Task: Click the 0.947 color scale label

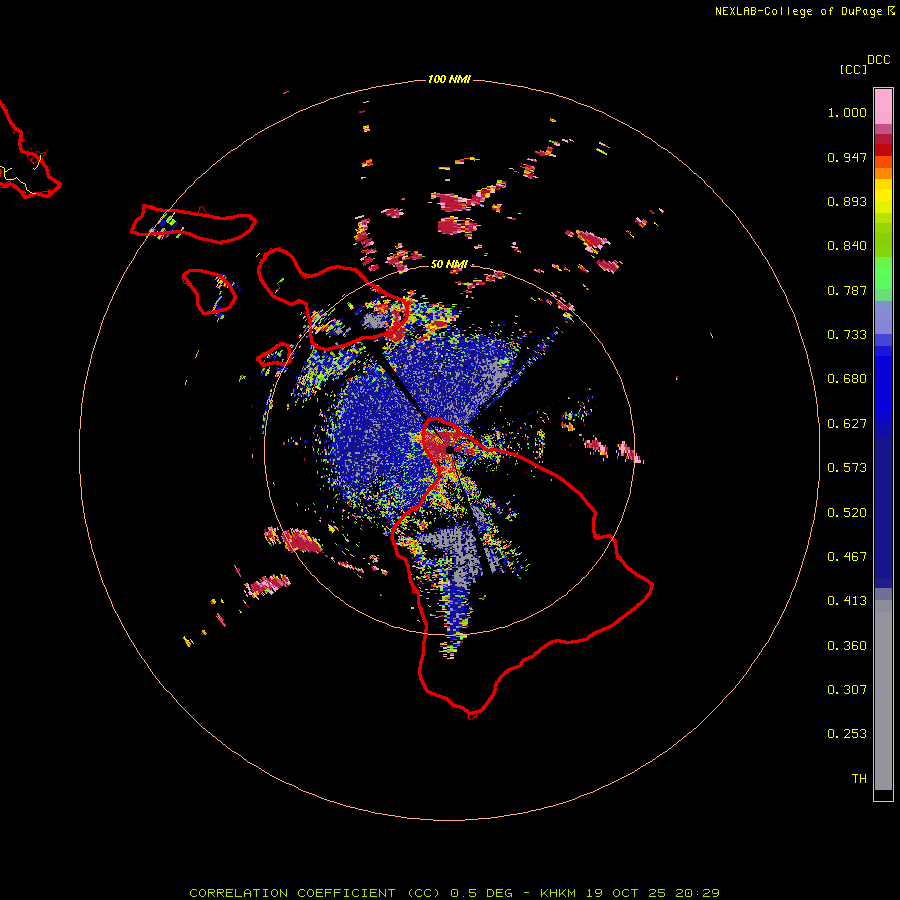Action: [847, 157]
